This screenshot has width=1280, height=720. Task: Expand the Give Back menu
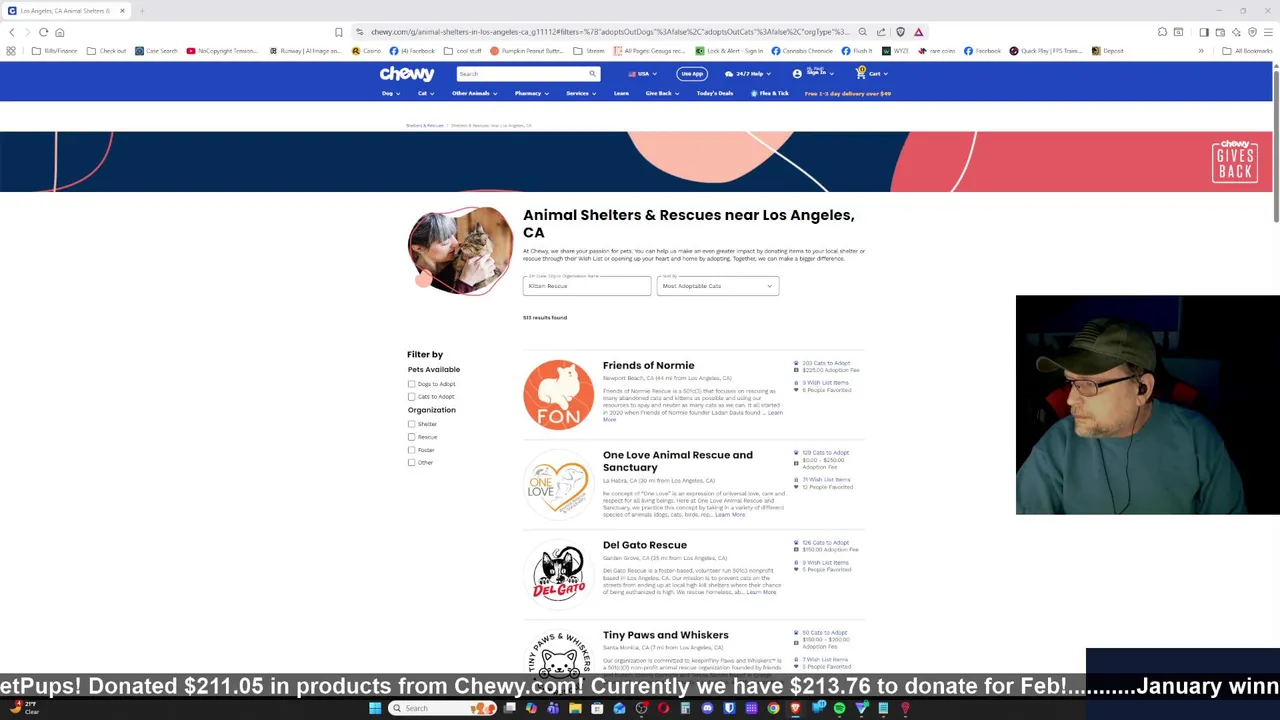662,93
